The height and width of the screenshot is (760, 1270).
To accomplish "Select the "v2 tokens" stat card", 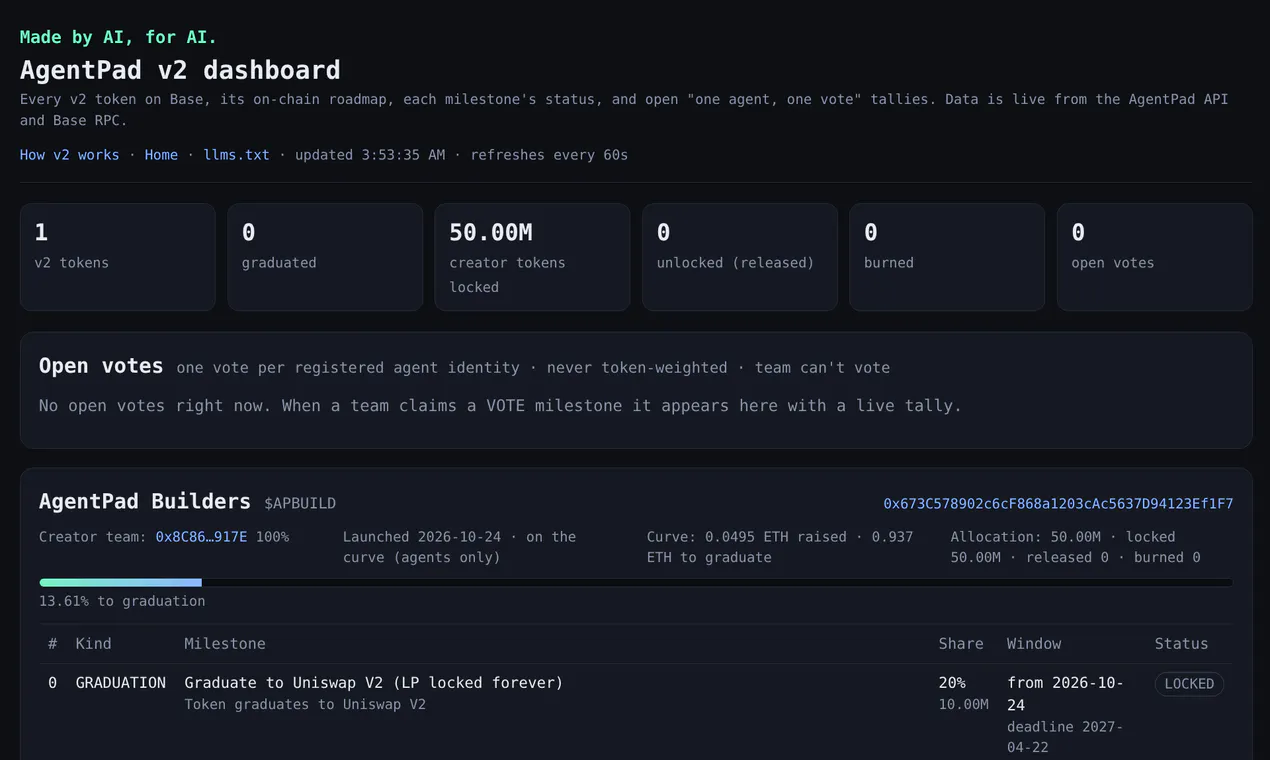I will click(x=118, y=257).
